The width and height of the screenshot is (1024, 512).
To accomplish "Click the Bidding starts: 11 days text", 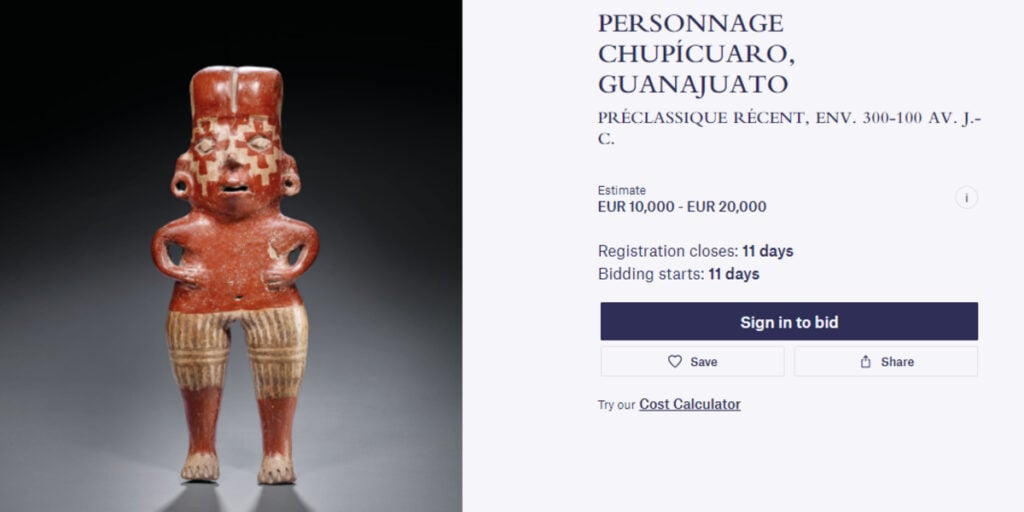I will pos(678,274).
